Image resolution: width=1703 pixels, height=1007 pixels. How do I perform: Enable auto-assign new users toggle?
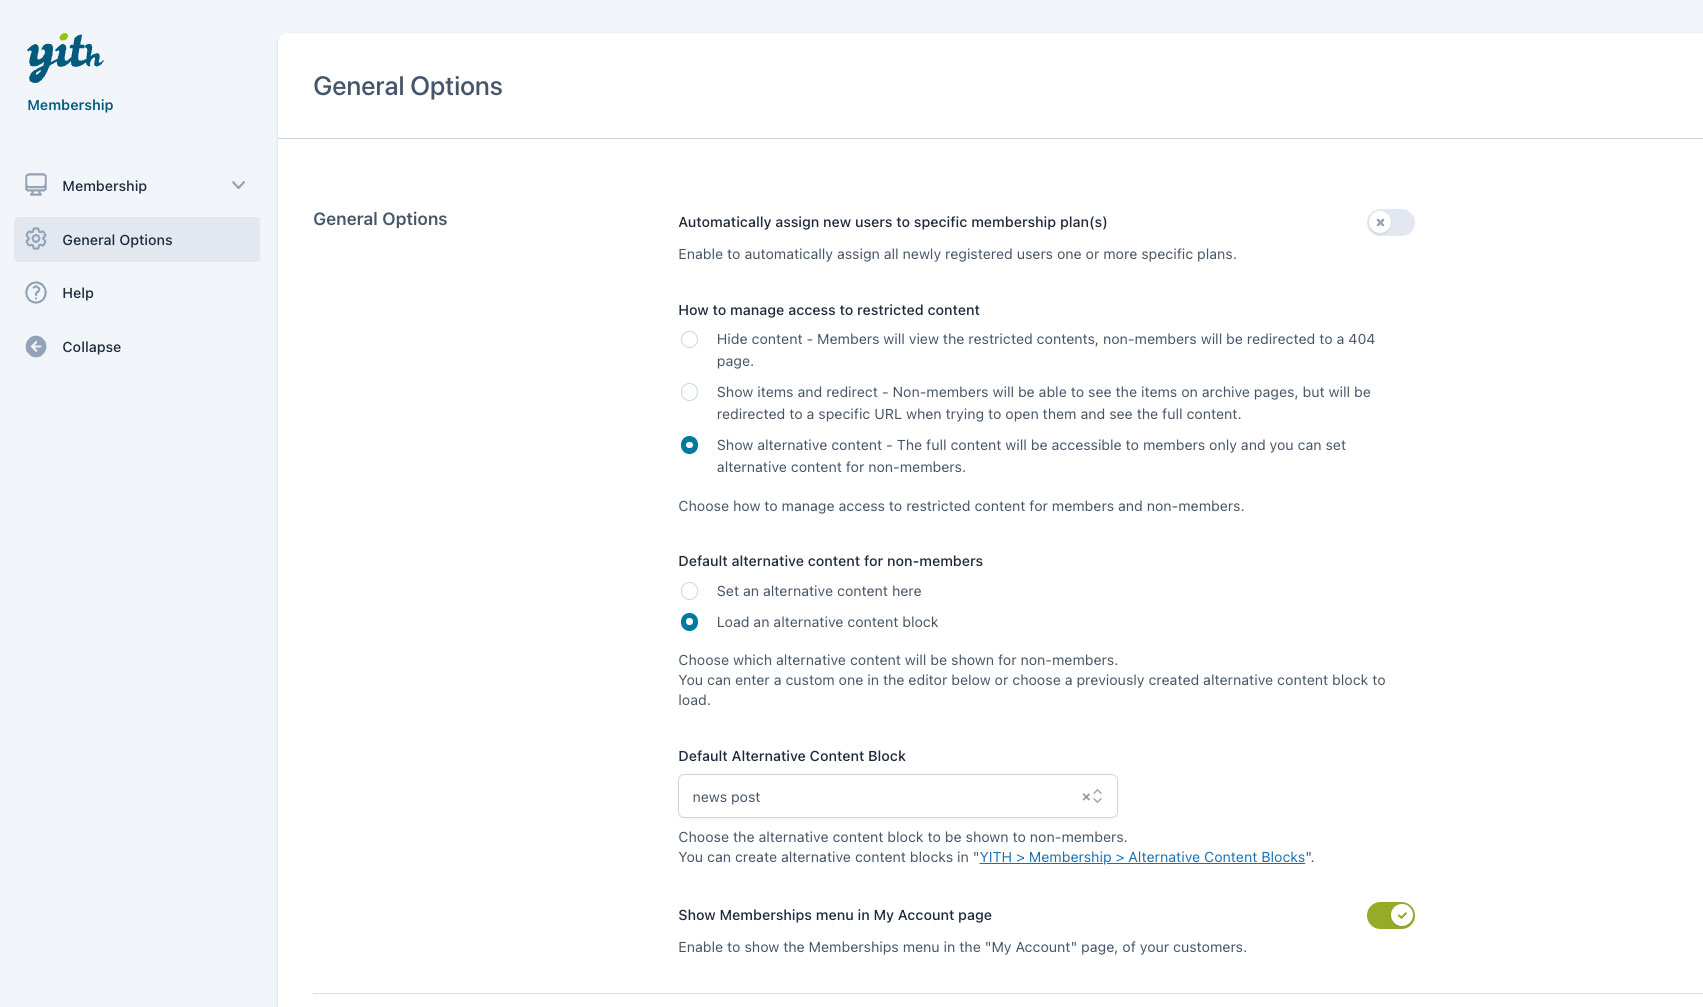click(1390, 222)
